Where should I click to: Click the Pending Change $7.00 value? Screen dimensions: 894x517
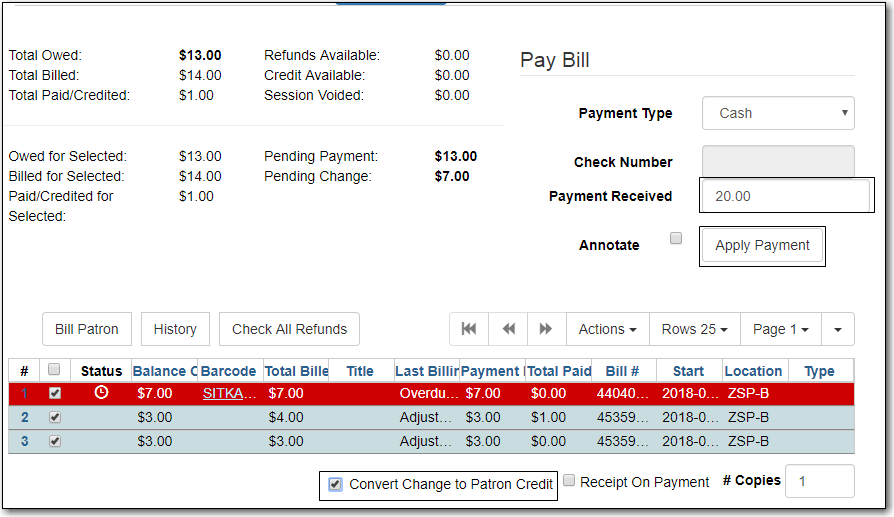[452, 176]
